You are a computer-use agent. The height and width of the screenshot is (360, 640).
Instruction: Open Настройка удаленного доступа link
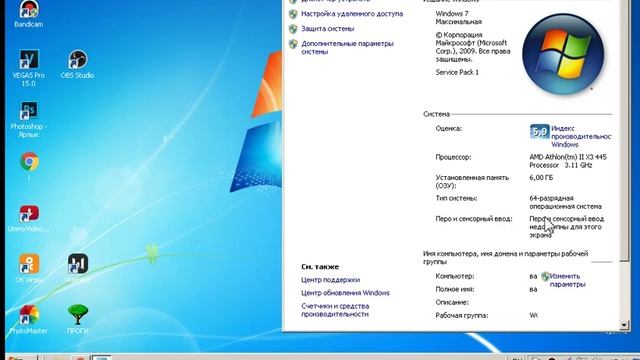[352, 14]
